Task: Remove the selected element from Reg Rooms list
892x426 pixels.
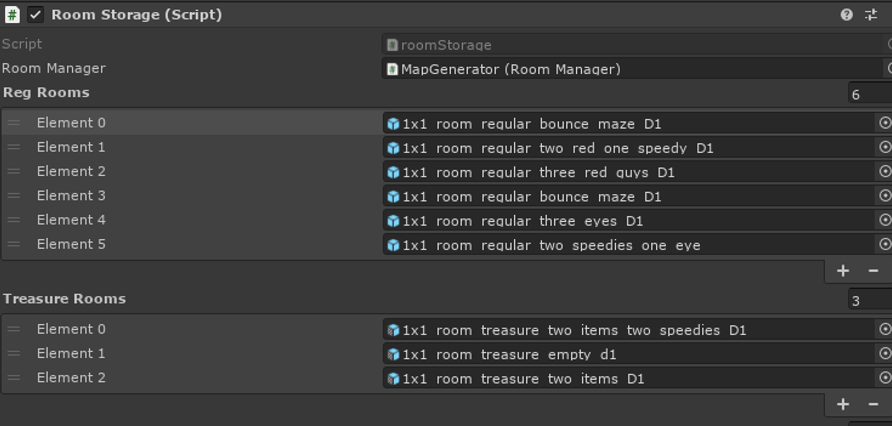Action: [874, 271]
